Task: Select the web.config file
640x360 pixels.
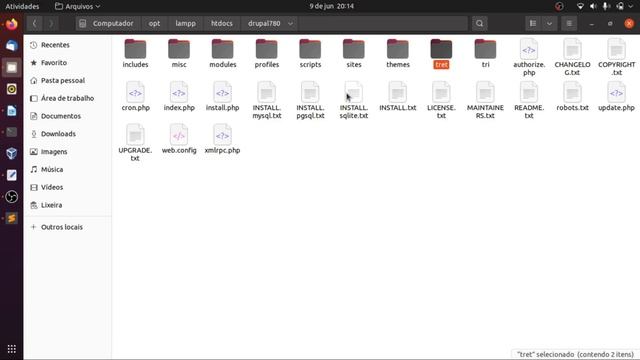Action: [x=179, y=139]
